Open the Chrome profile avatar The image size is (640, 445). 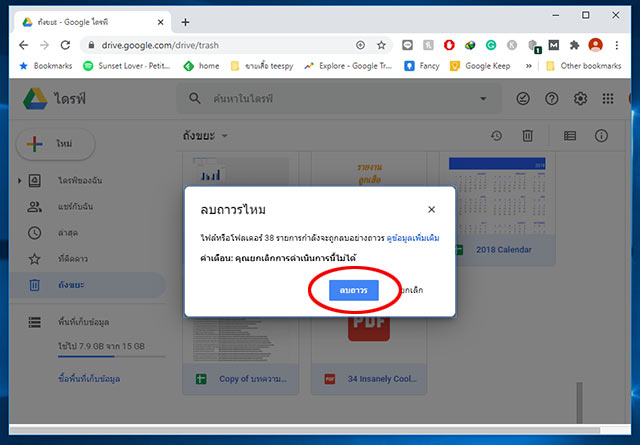tap(596, 45)
